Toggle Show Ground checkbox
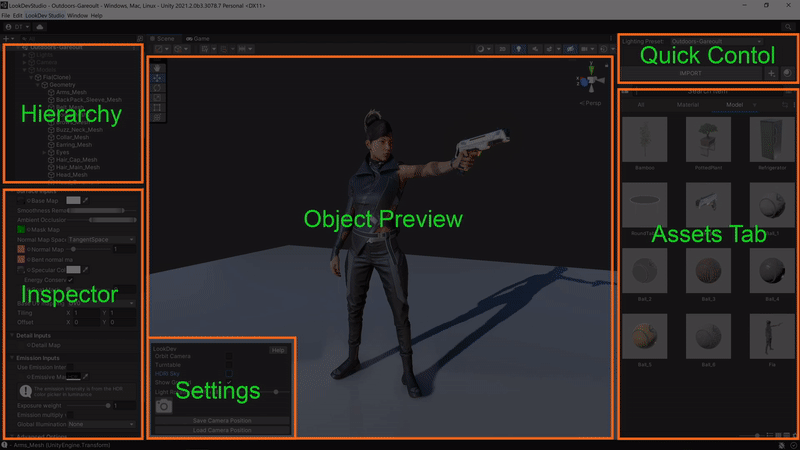800x450 pixels. pos(229,382)
